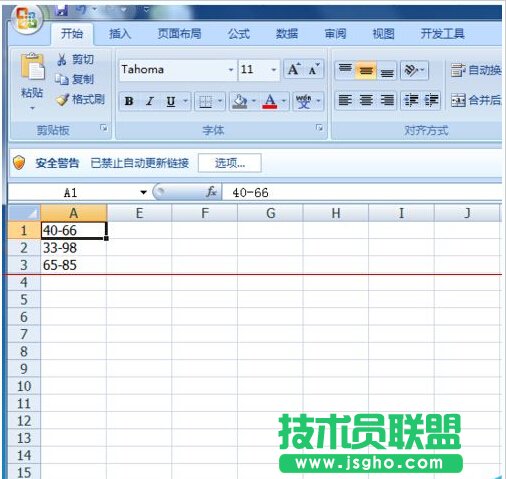Click the 合并后 merge cells button
Viewport: 506px width, 479px height.
tap(476, 100)
